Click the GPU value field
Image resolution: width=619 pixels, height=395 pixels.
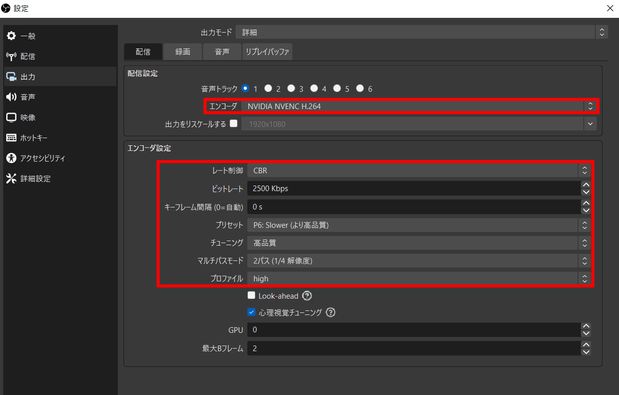[x=414, y=329]
